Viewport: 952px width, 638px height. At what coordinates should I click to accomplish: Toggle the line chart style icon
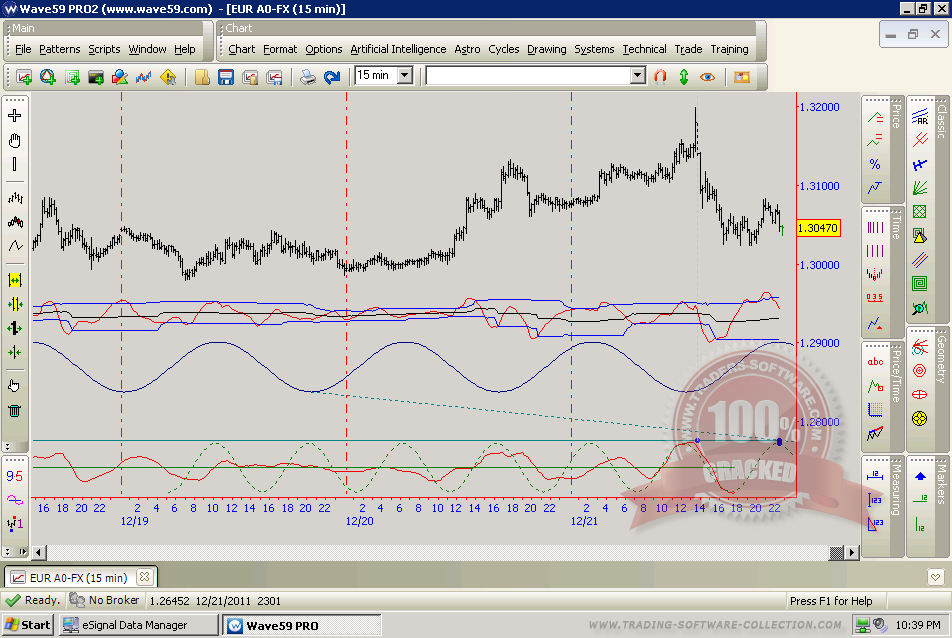point(15,246)
